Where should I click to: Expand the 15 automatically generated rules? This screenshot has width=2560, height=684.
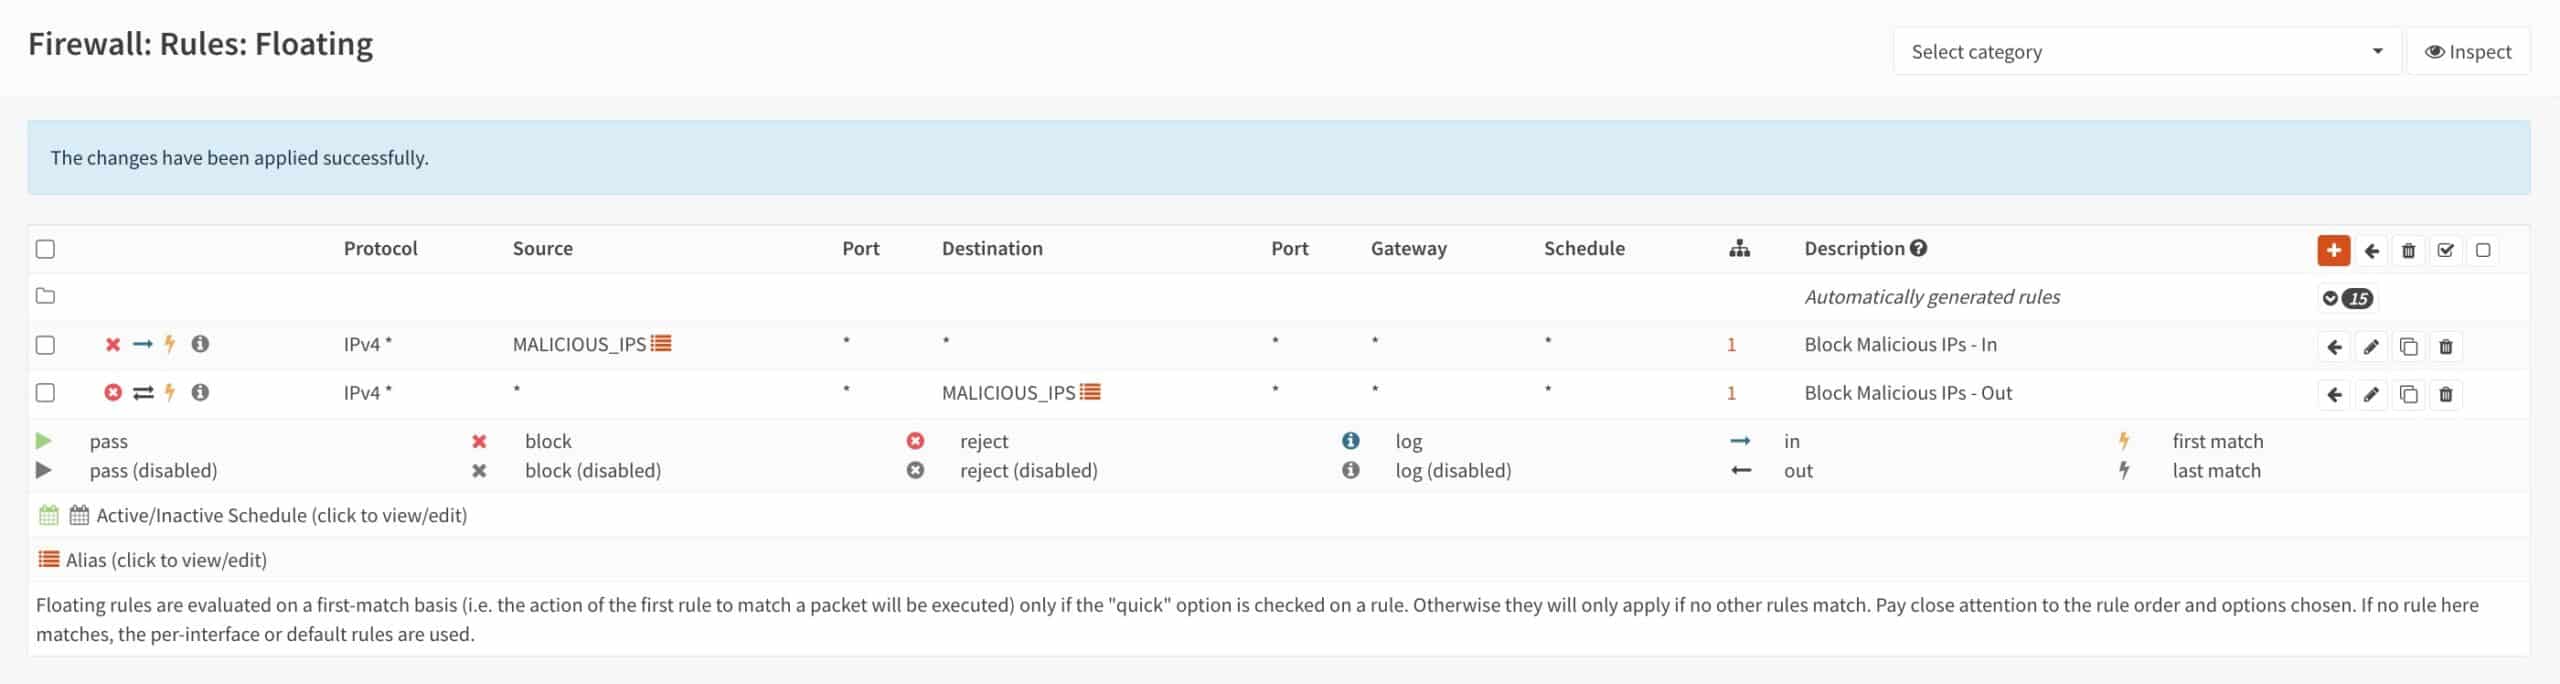pos(2345,298)
